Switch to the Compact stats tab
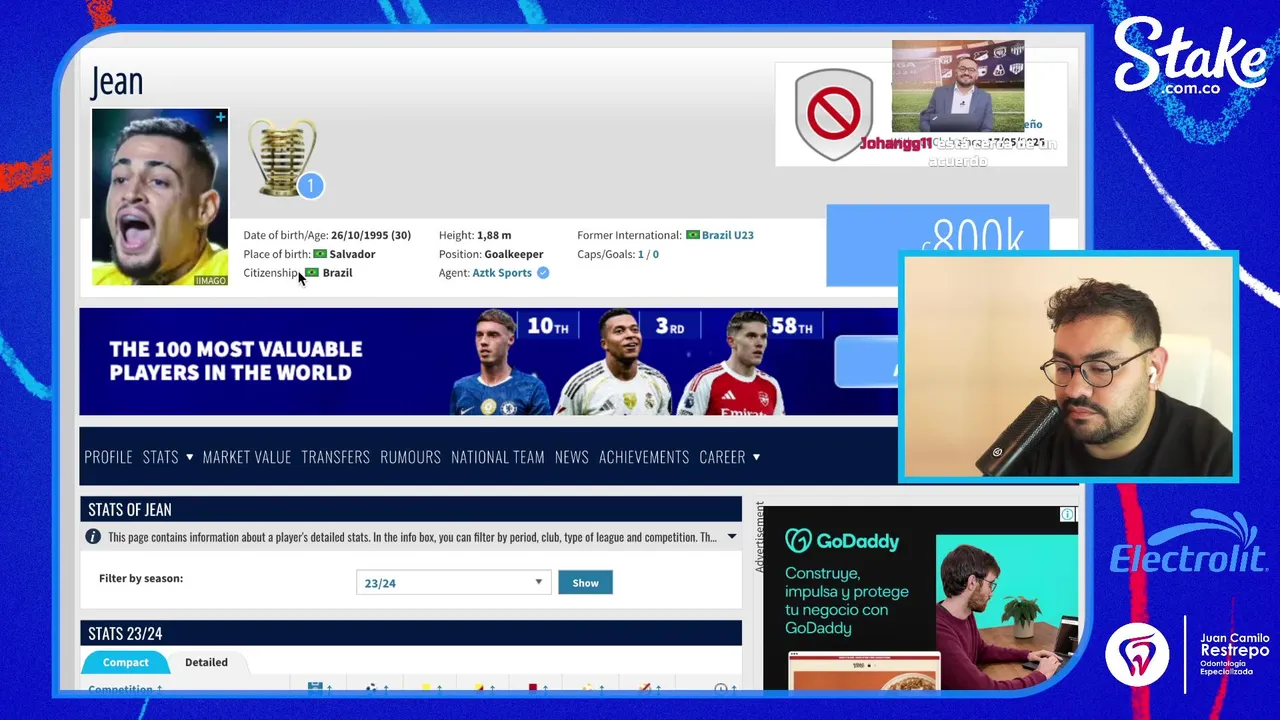The height and width of the screenshot is (720, 1280). point(126,662)
